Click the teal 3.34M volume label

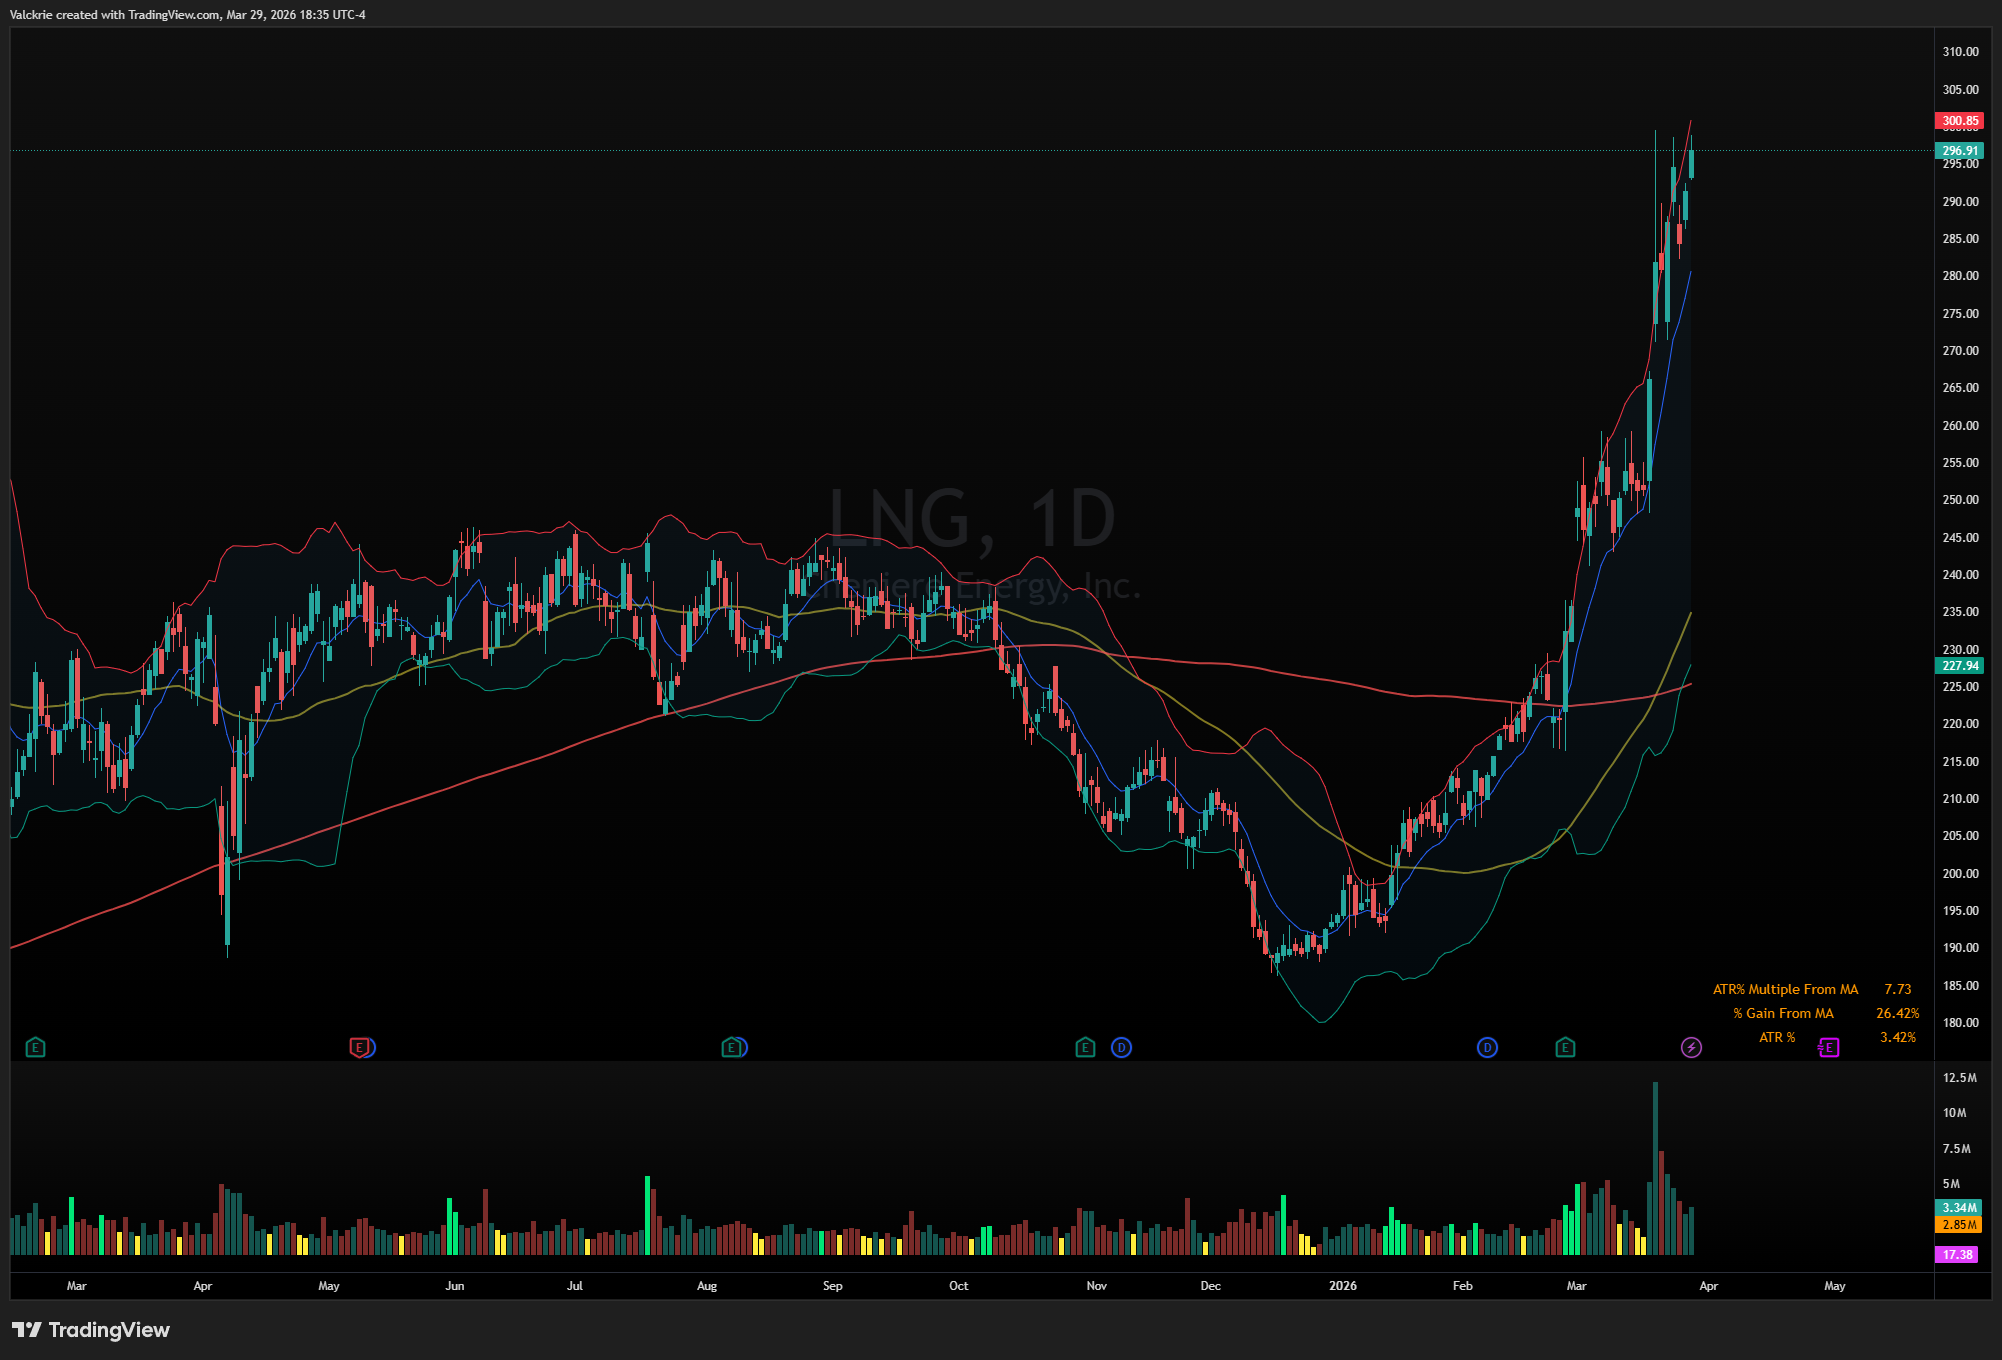coord(1960,1208)
